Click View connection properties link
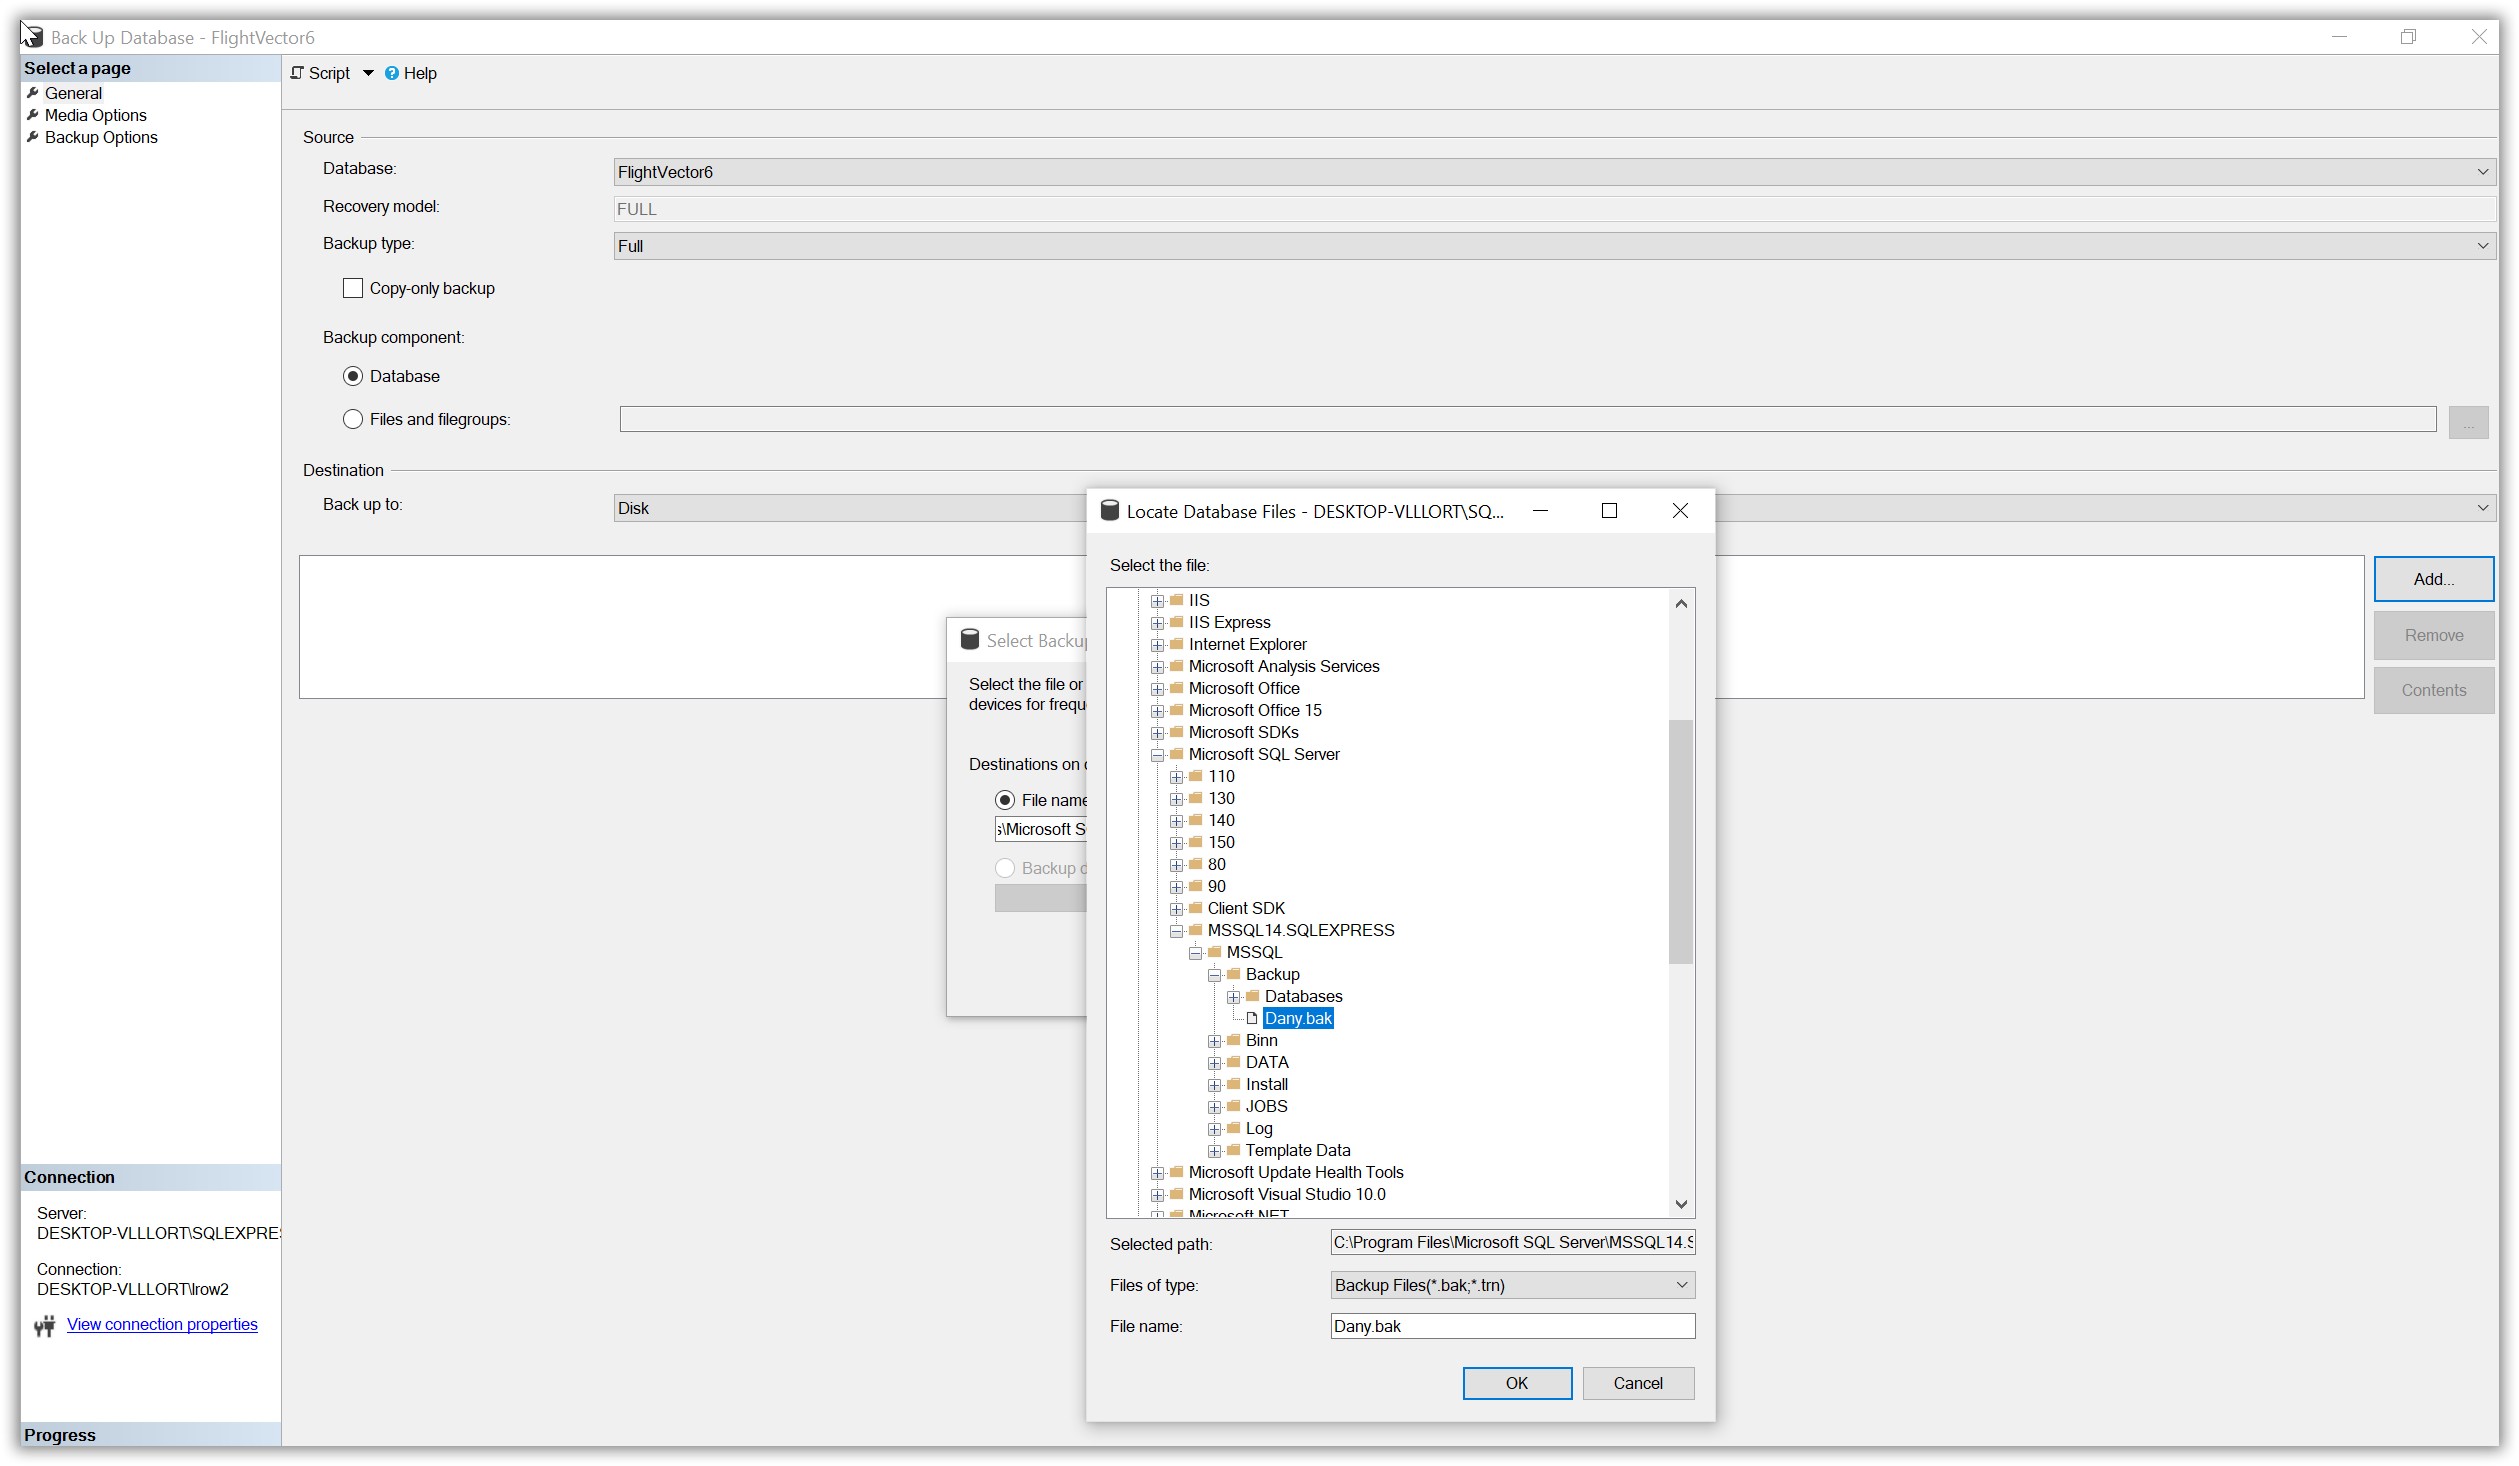This screenshot has width=2519, height=1466. (162, 1324)
